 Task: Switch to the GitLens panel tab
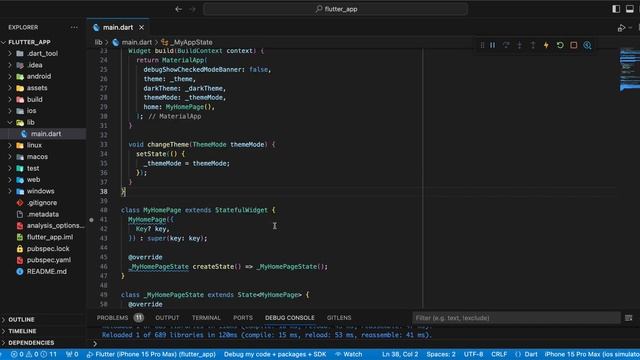339,318
